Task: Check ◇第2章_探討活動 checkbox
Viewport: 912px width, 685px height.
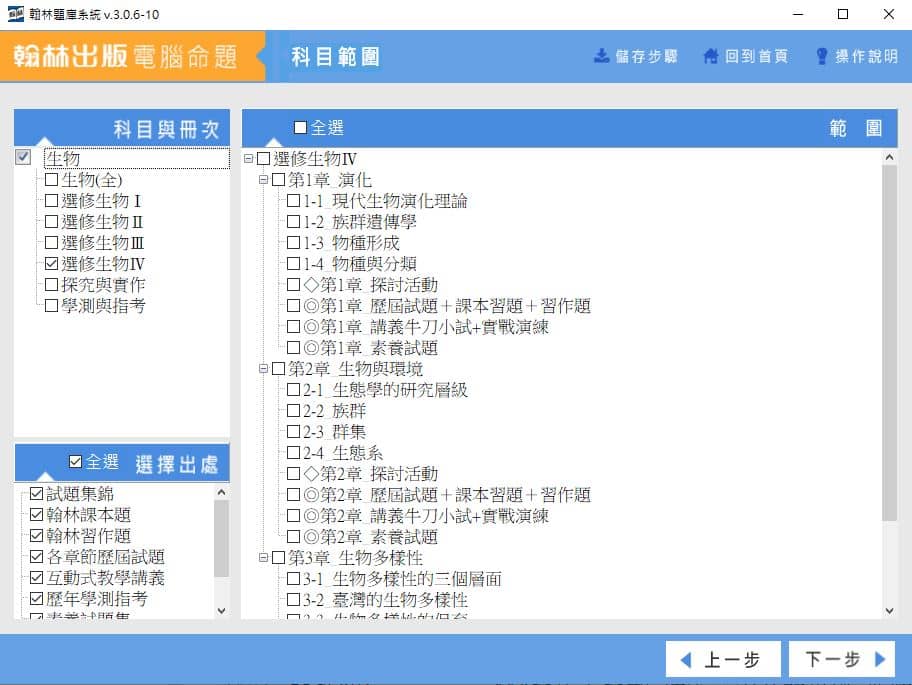Action: [294, 474]
